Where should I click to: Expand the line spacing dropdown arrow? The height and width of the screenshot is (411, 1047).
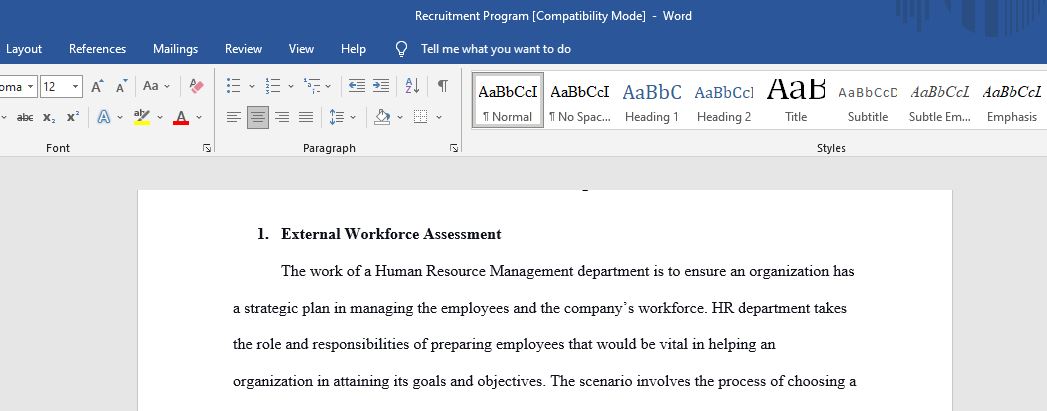tap(353, 117)
